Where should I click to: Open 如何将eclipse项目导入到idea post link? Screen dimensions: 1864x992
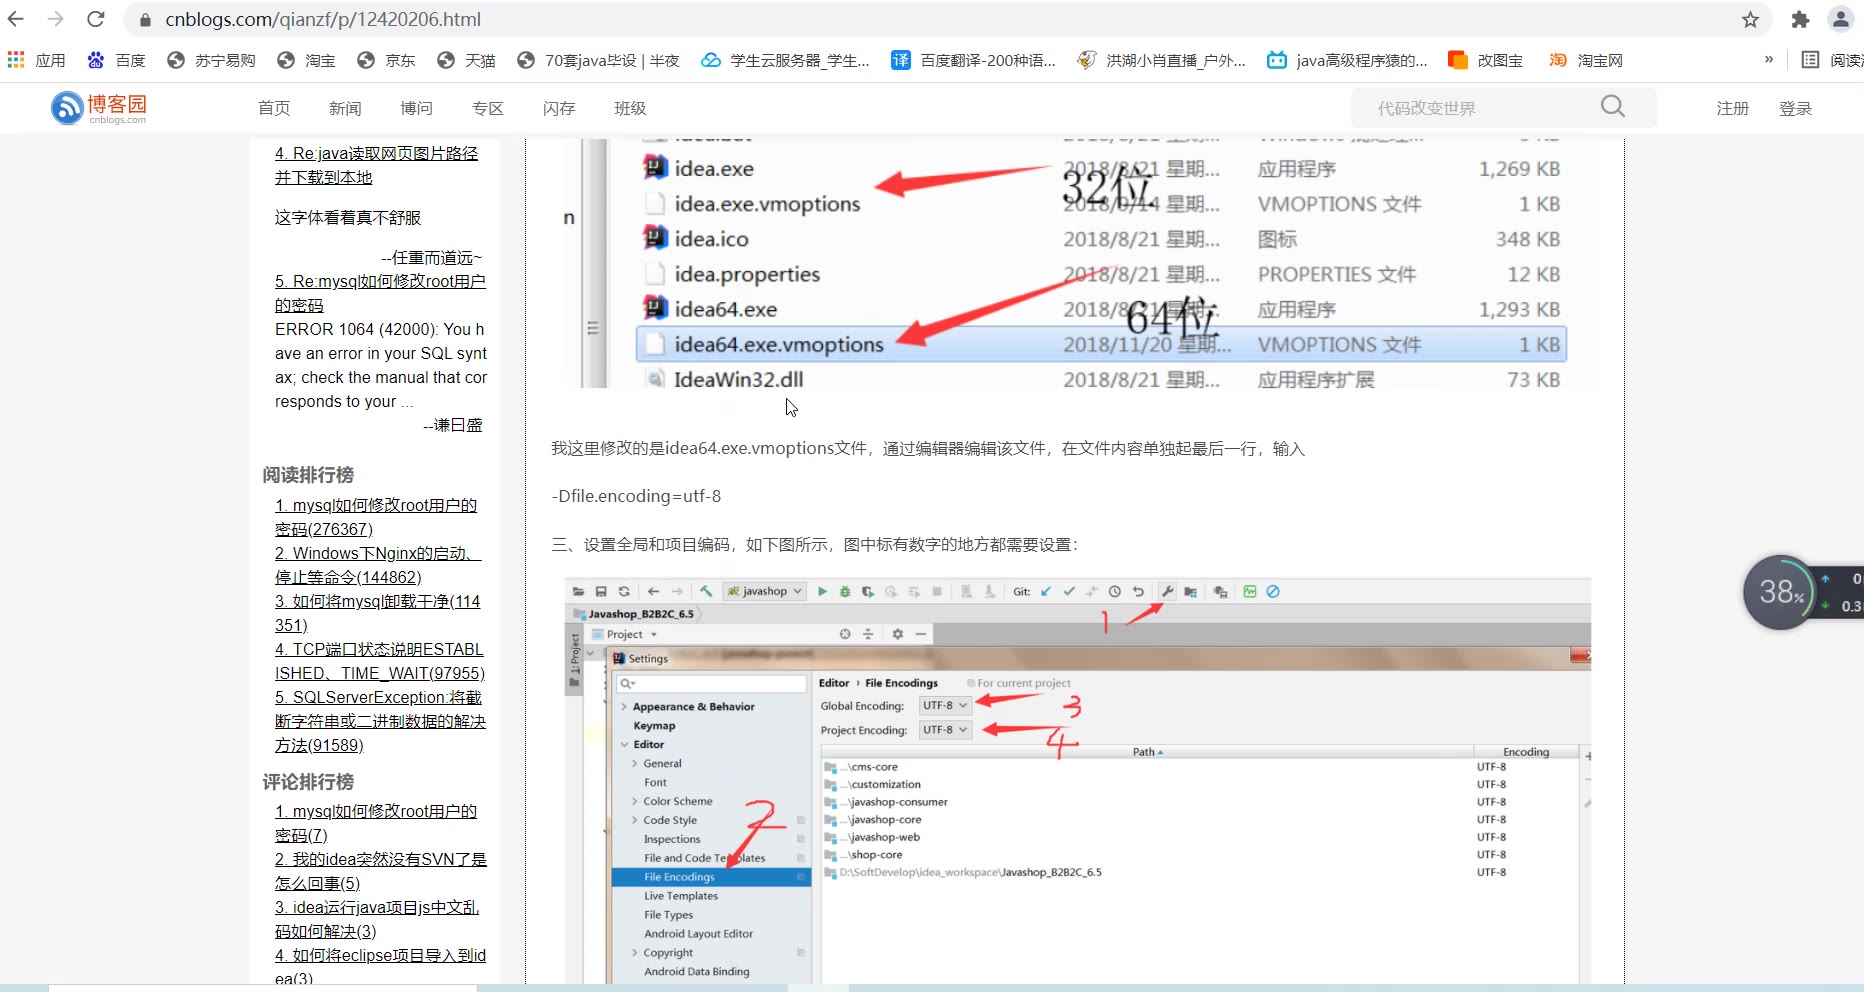[x=380, y=967]
